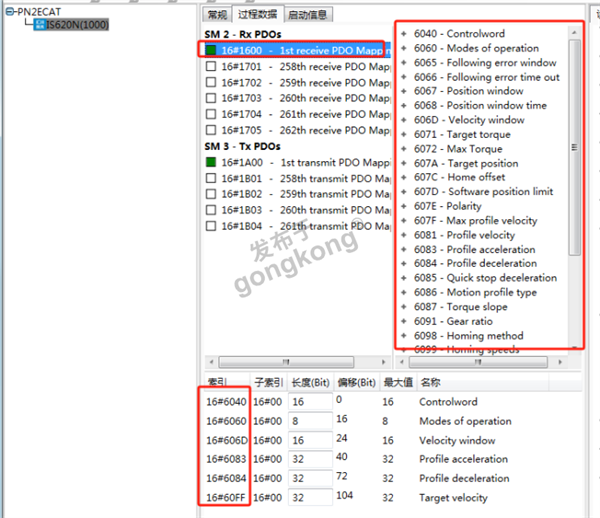Switch to the 过程数据 tab
This screenshot has height=518, width=600.
click(x=258, y=14)
